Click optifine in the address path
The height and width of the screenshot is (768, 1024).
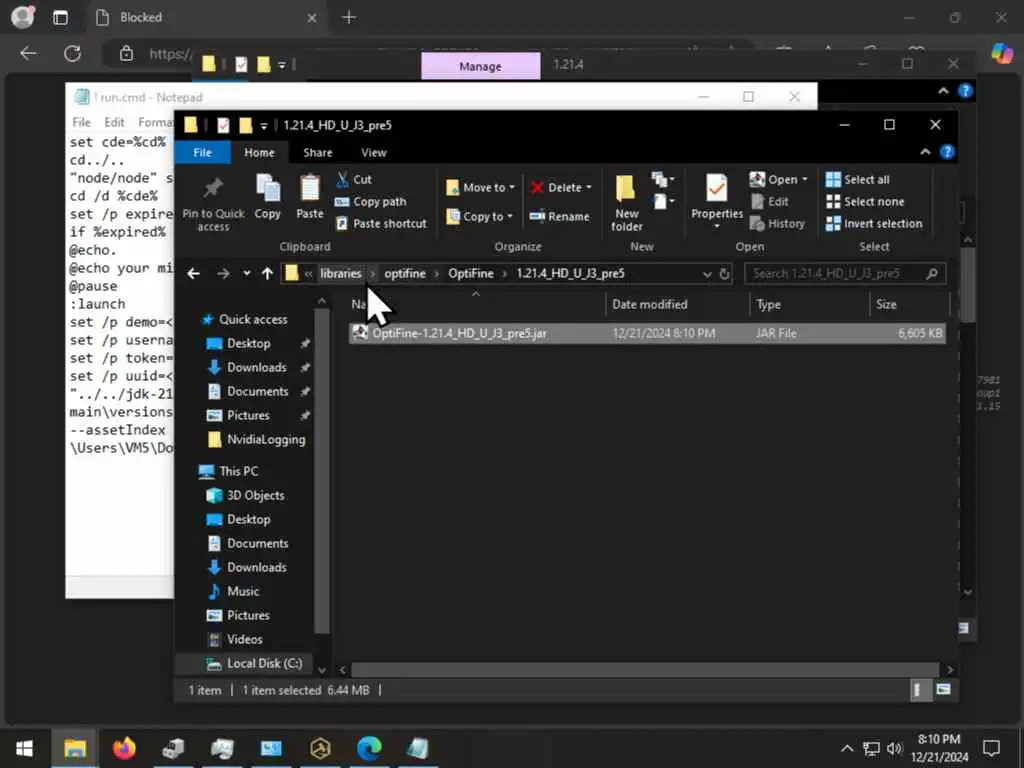405,274
